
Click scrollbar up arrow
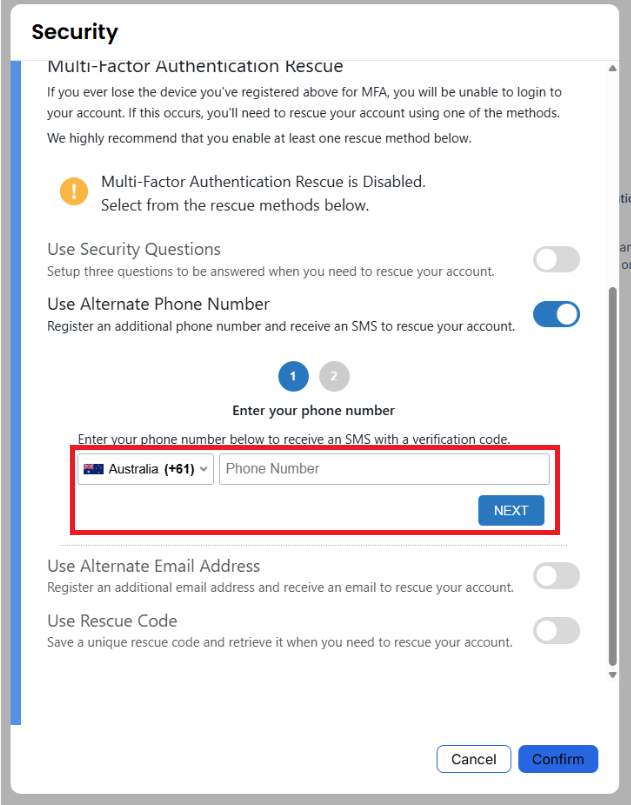point(613,68)
